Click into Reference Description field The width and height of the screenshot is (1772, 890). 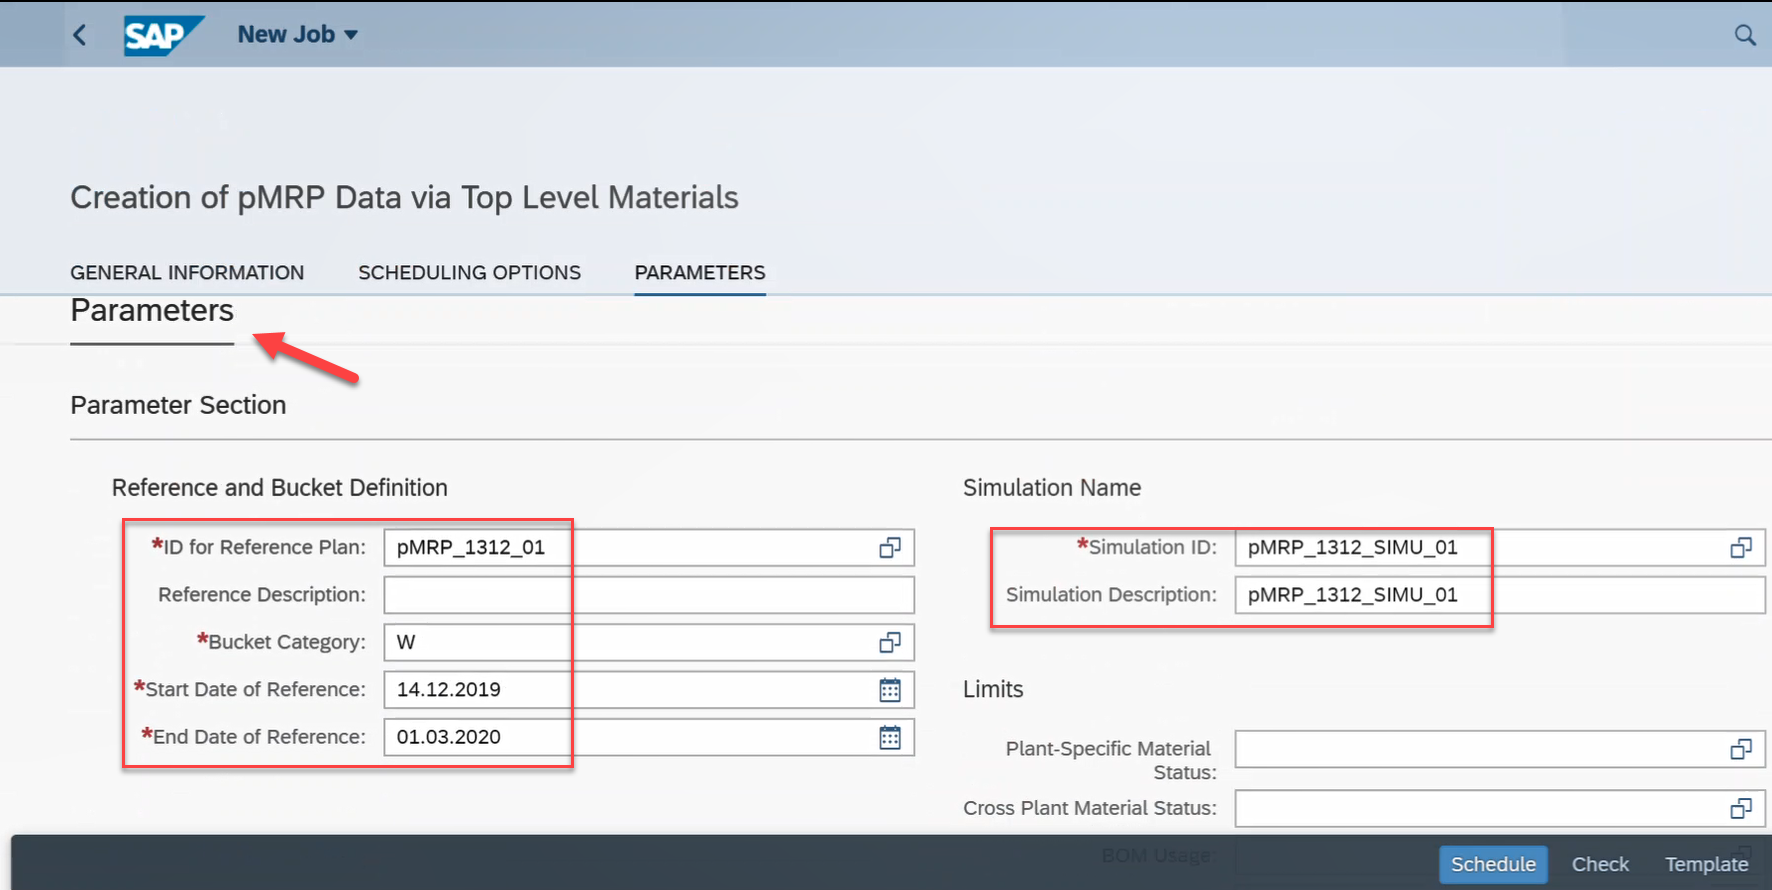(x=648, y=595)
